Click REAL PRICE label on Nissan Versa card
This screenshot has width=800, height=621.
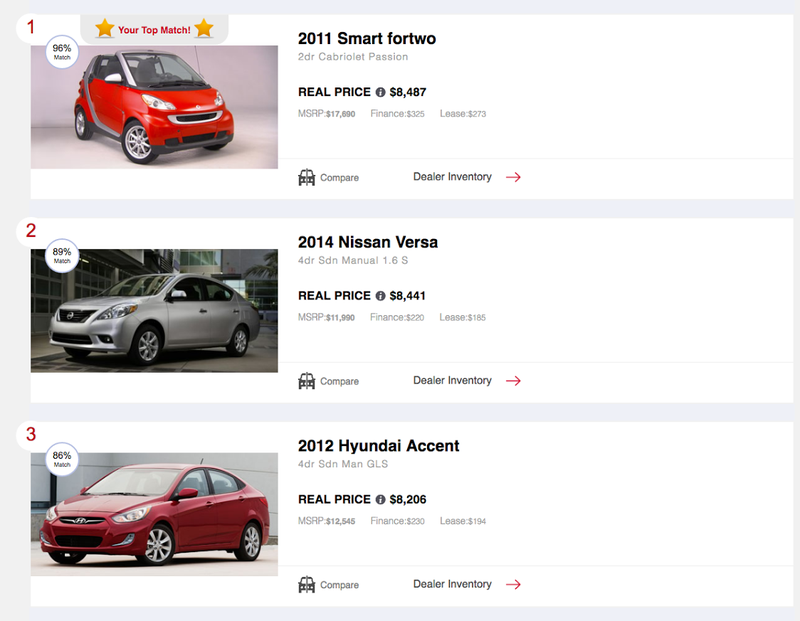[334, 296]
